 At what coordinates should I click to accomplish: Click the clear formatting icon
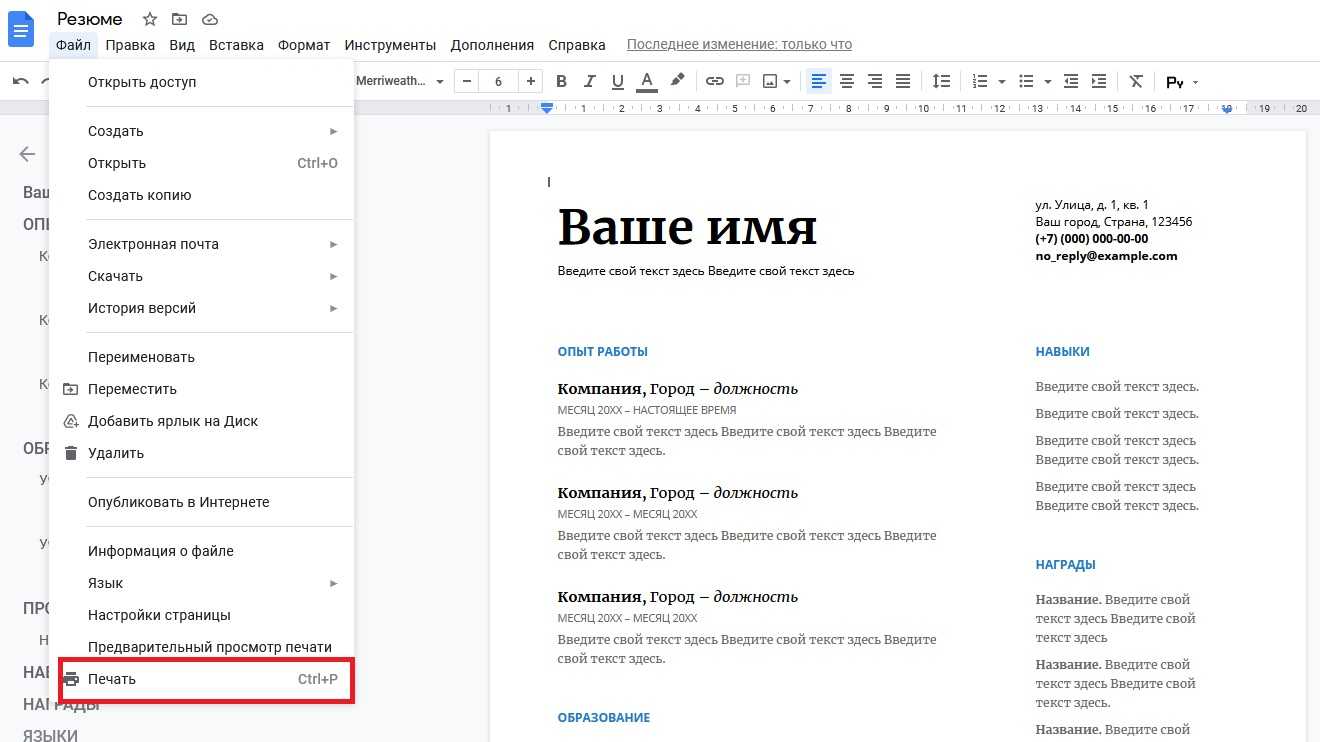(1136, 81)
